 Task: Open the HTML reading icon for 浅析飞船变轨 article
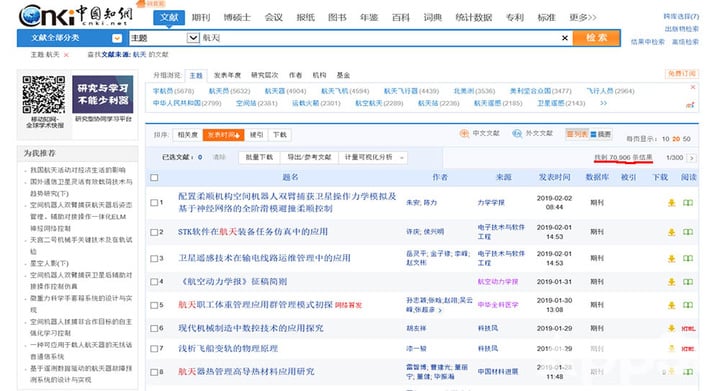click(x=688, y=349)
